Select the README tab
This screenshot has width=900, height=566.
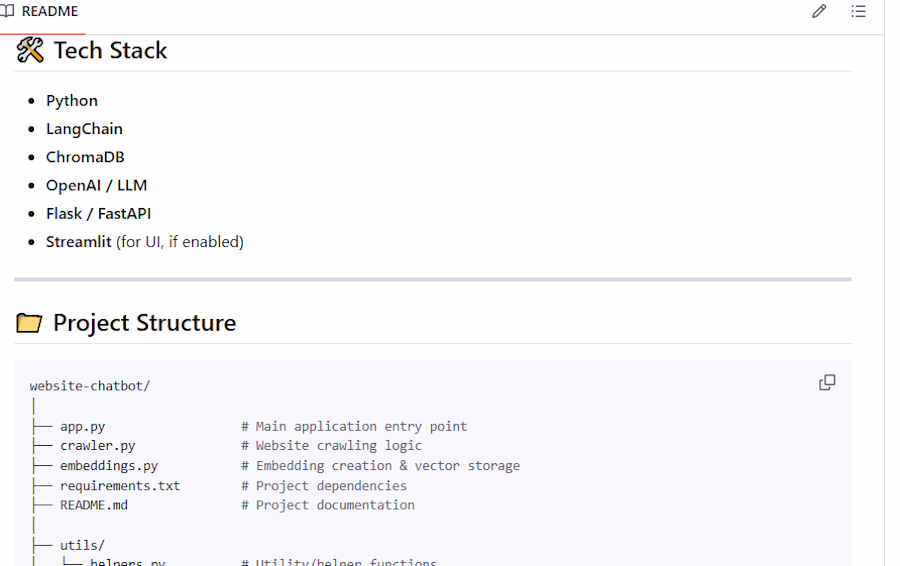(x=49, y=12)
